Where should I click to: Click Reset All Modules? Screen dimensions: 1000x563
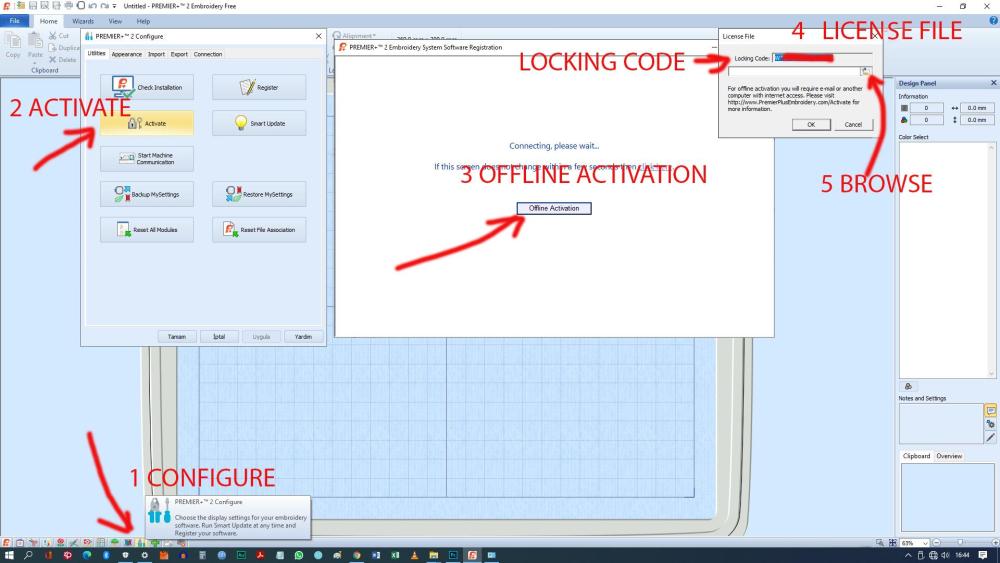point(147,230)
